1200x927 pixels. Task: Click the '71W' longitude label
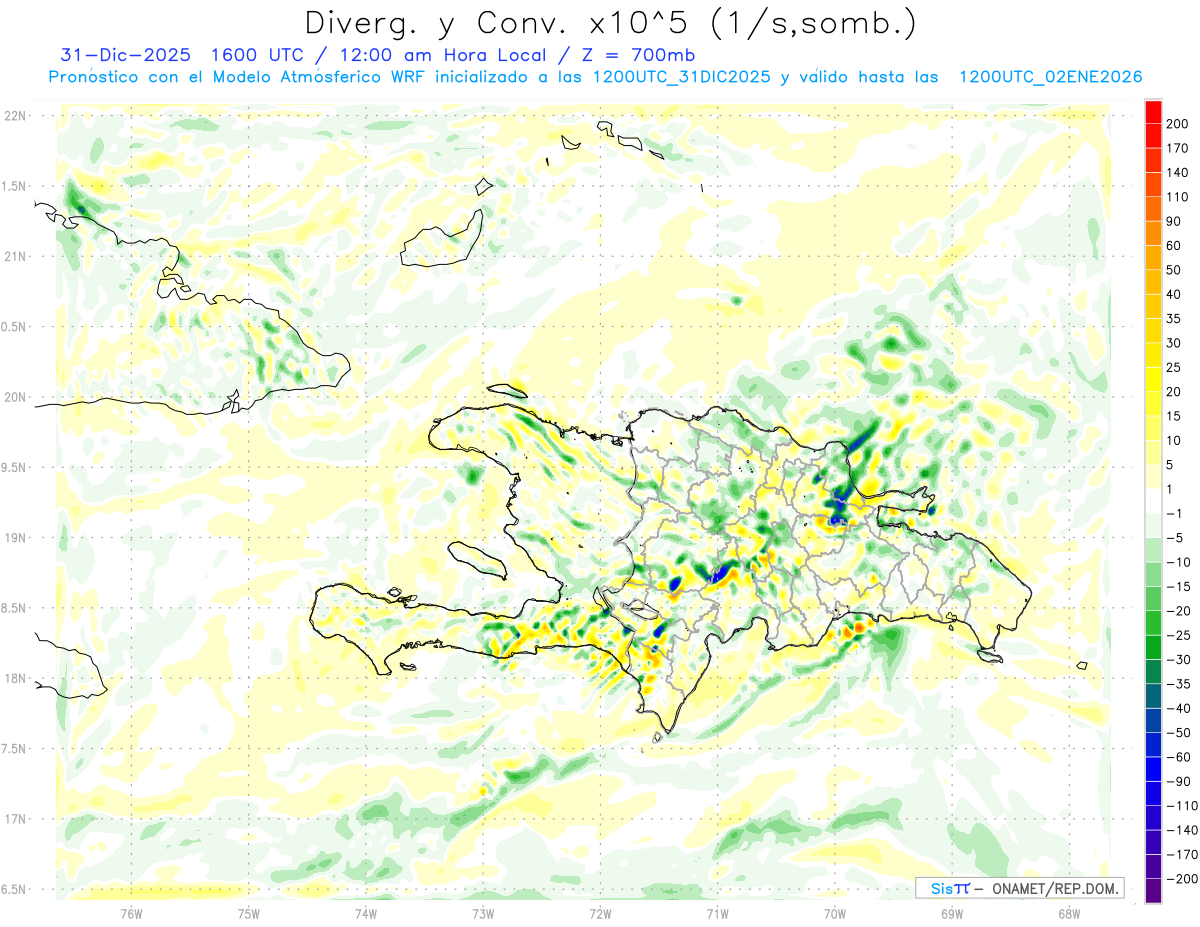[717, 913]
